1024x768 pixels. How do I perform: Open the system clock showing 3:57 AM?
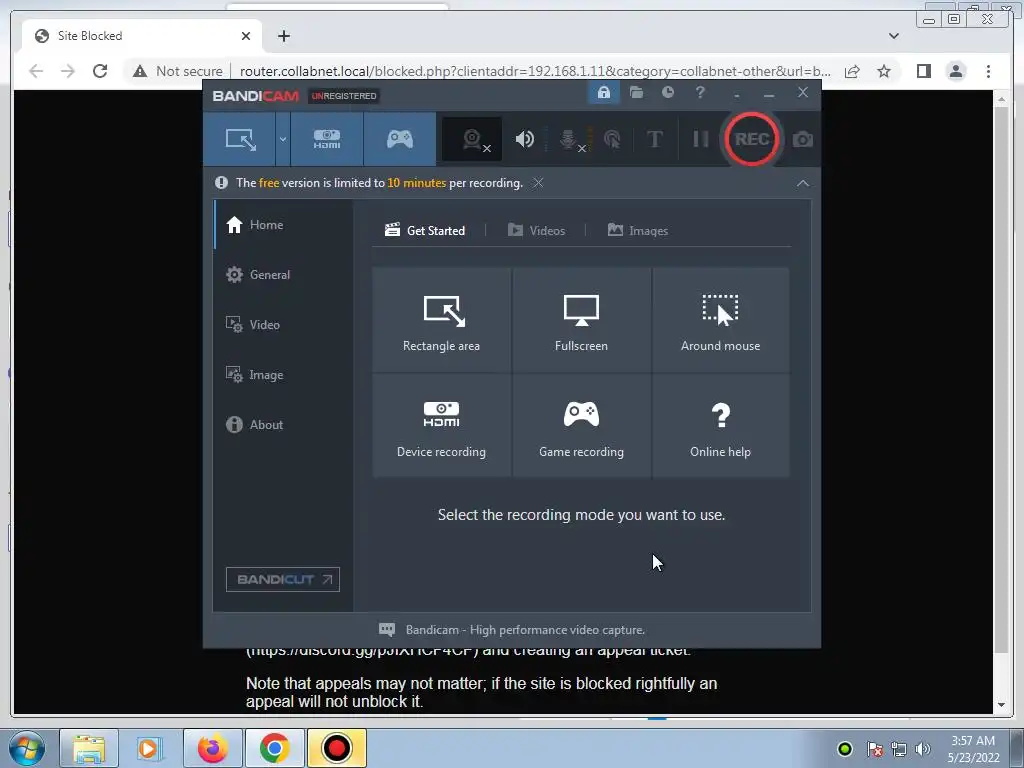click(973, 749)
